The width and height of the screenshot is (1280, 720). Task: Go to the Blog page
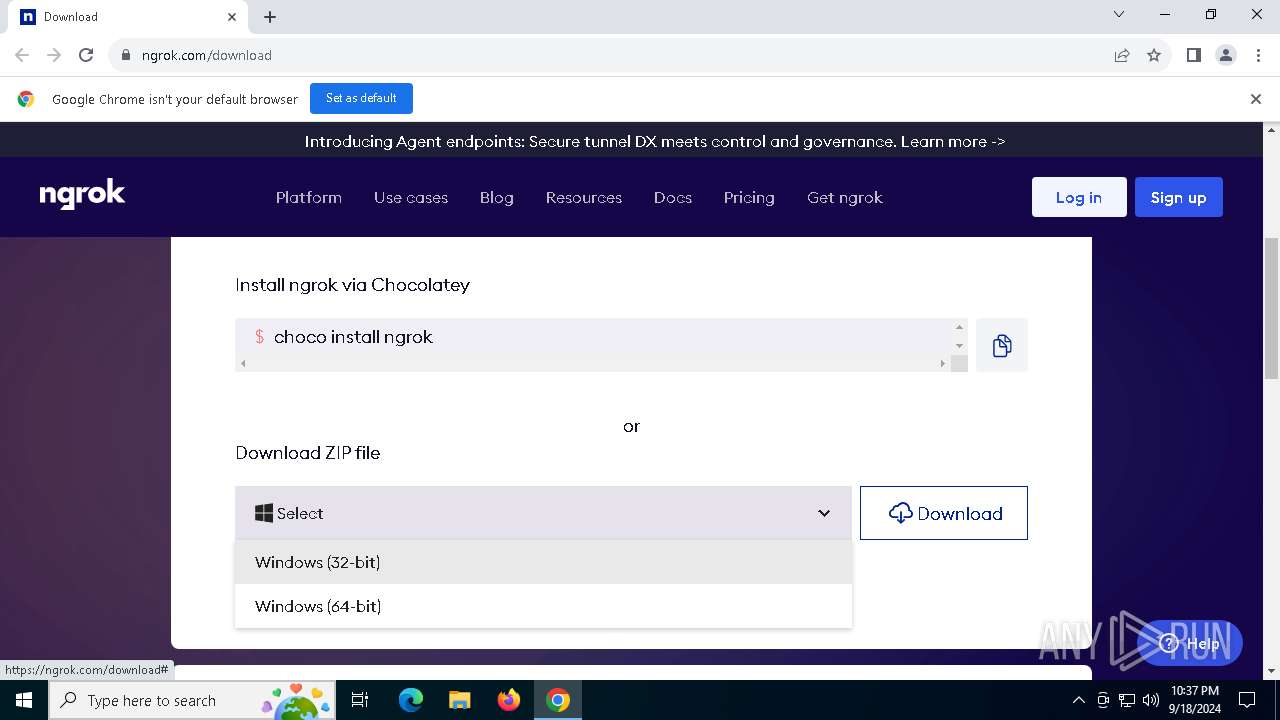pos(497,197)
